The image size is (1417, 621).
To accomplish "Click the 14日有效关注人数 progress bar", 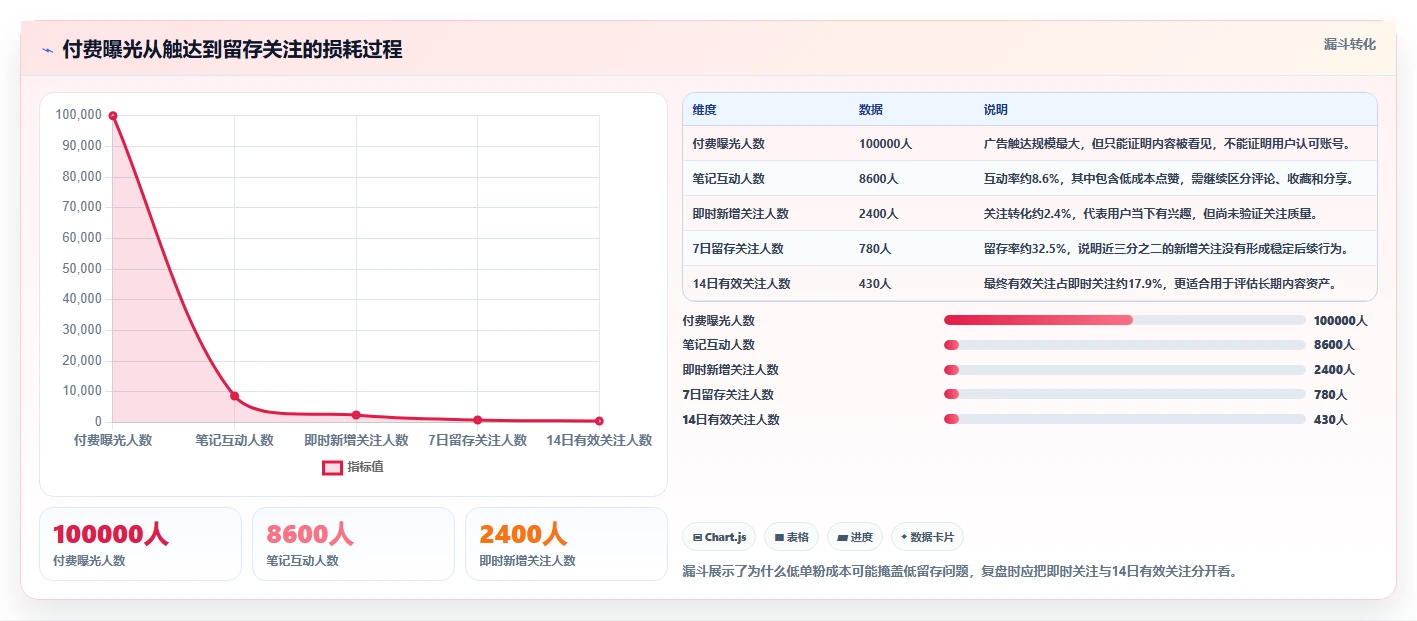I will [x=1125, y=420].
